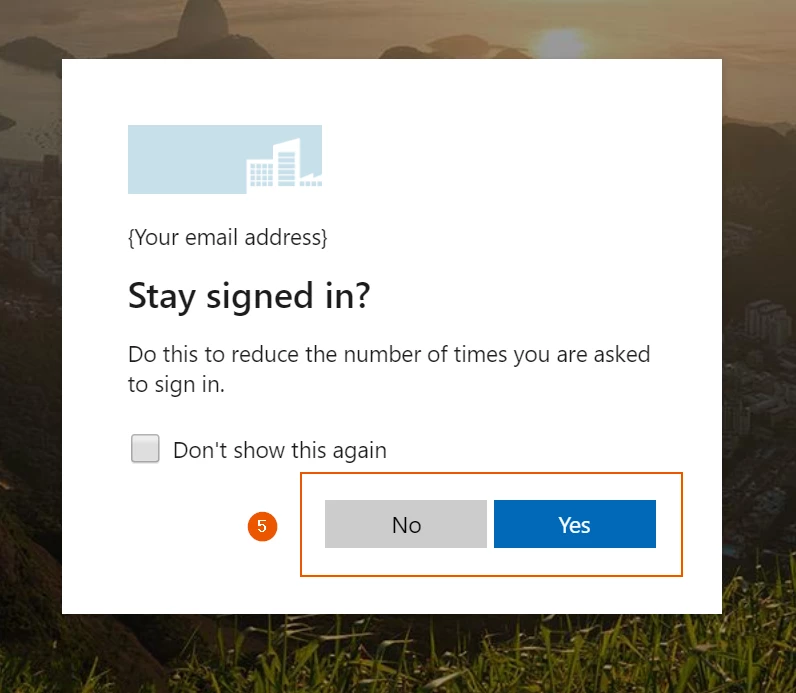
Task: Check the Don't show this again checkbox
Action: pos(146,449)
